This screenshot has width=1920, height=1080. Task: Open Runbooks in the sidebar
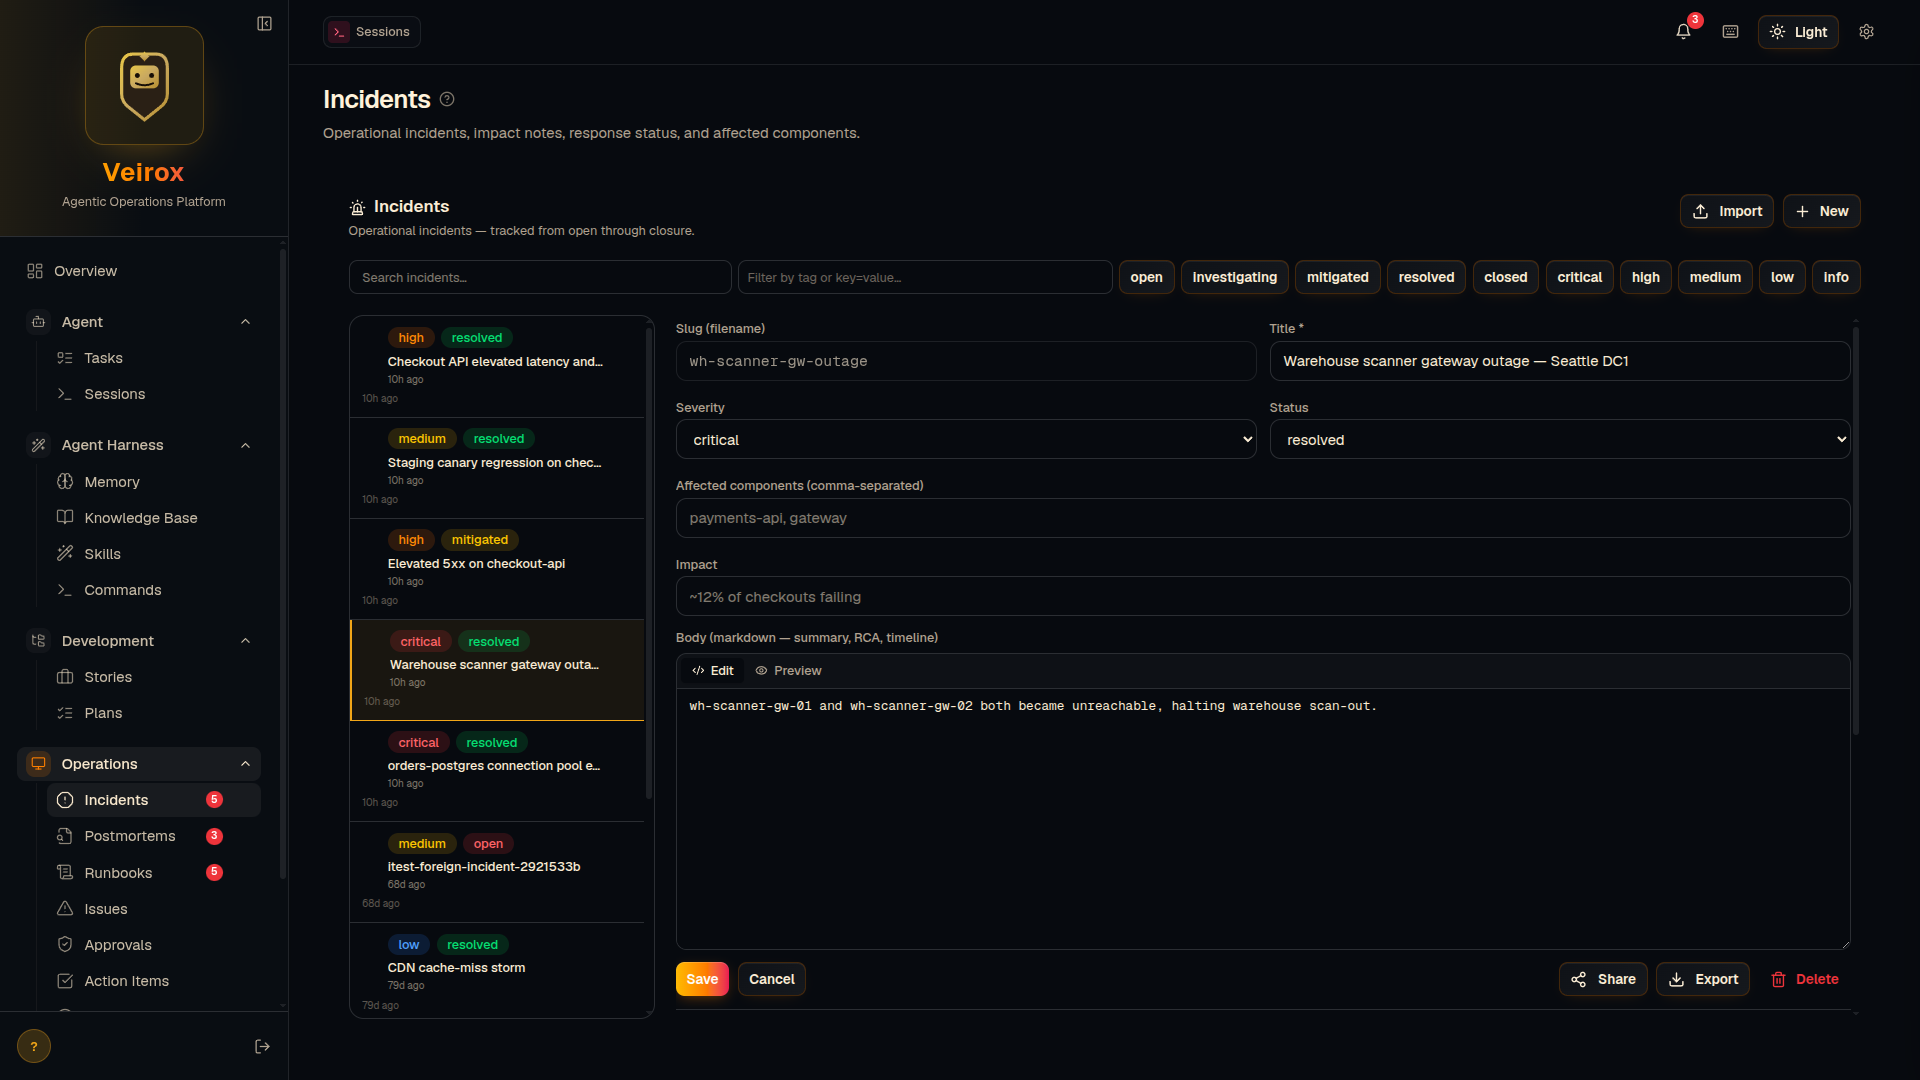[x=153, y=873]
